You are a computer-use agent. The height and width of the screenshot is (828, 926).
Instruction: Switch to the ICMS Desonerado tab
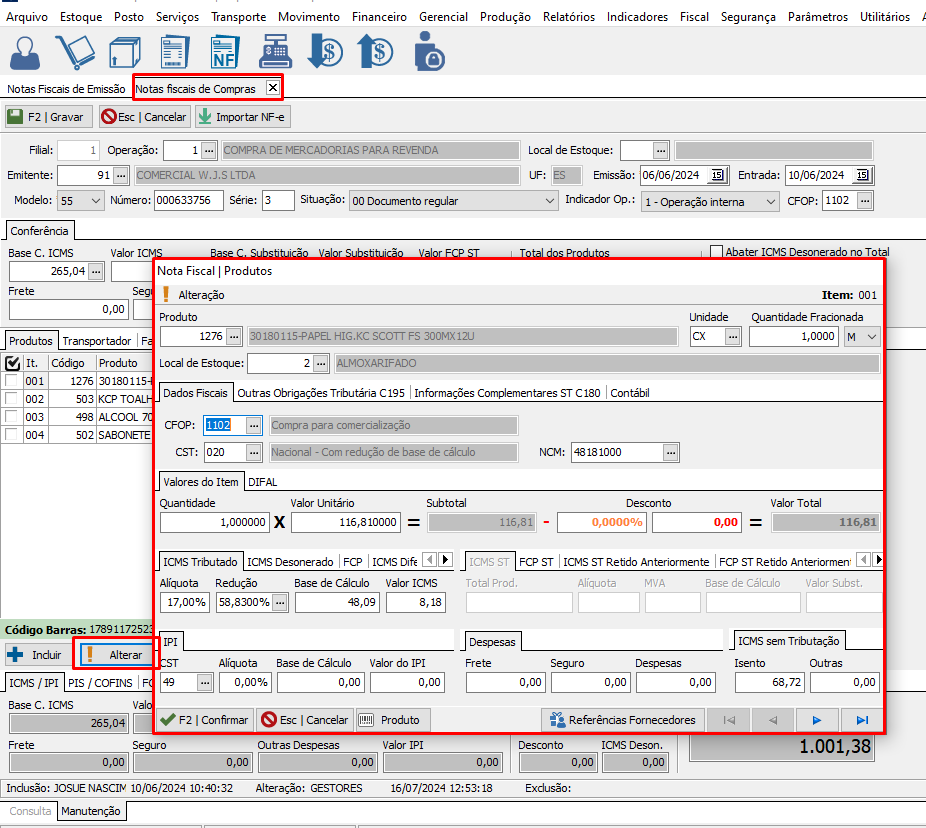click(x=290, y=562)
